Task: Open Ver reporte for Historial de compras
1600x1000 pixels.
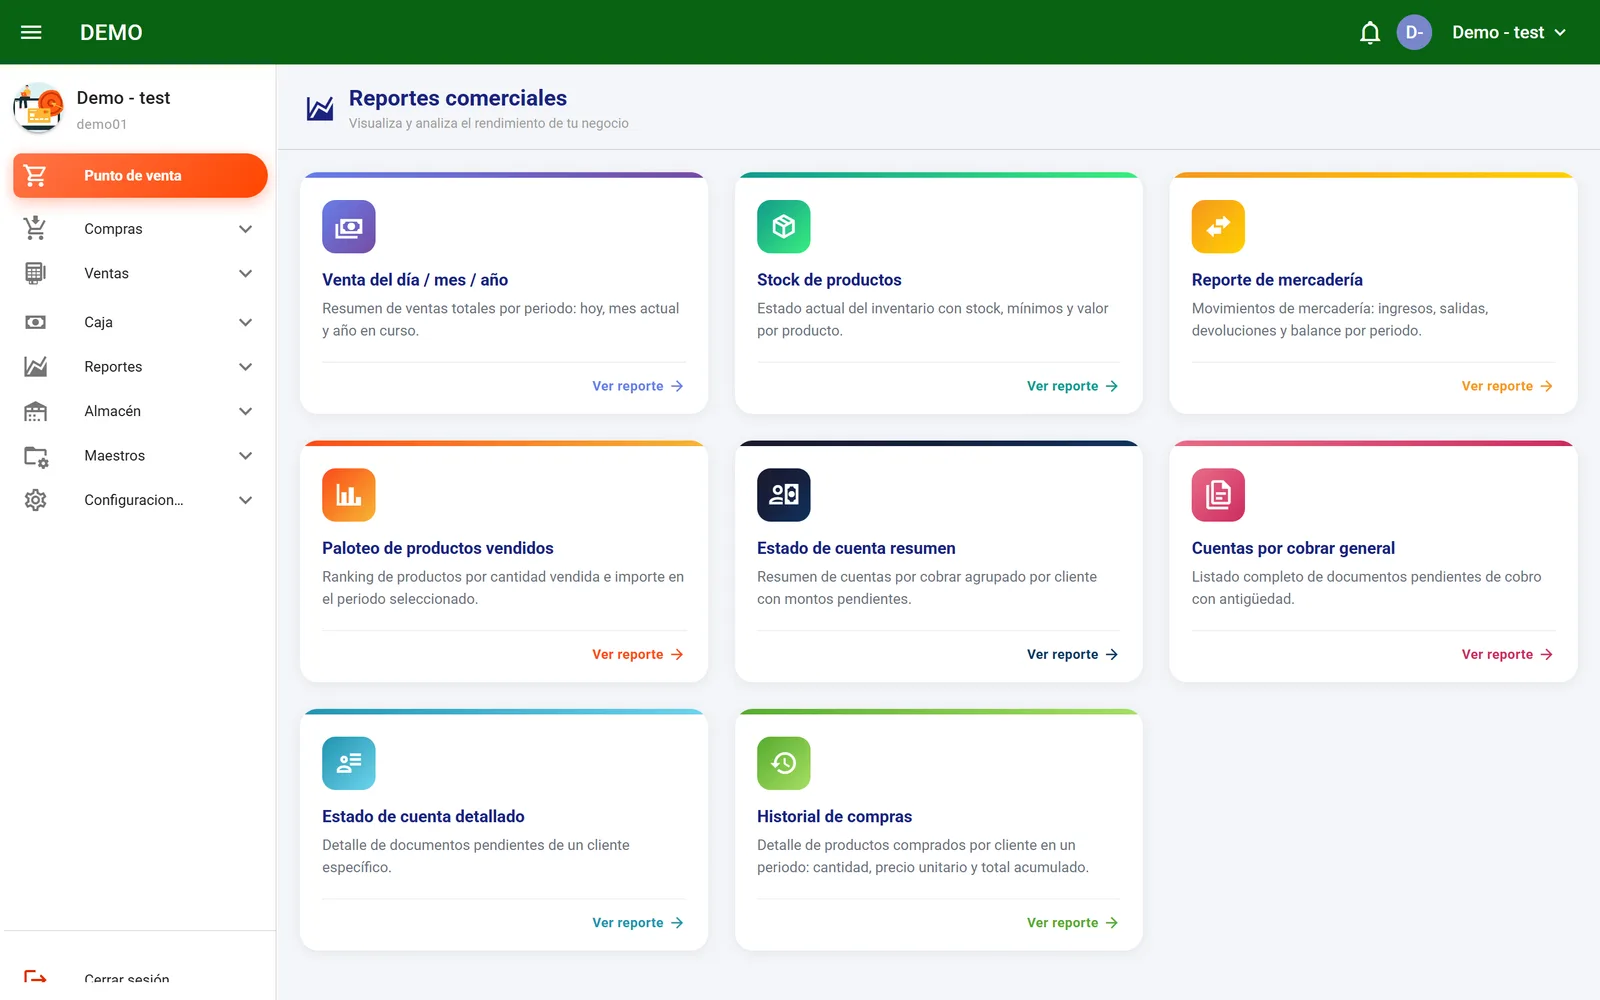Action: click(1073, 923)
